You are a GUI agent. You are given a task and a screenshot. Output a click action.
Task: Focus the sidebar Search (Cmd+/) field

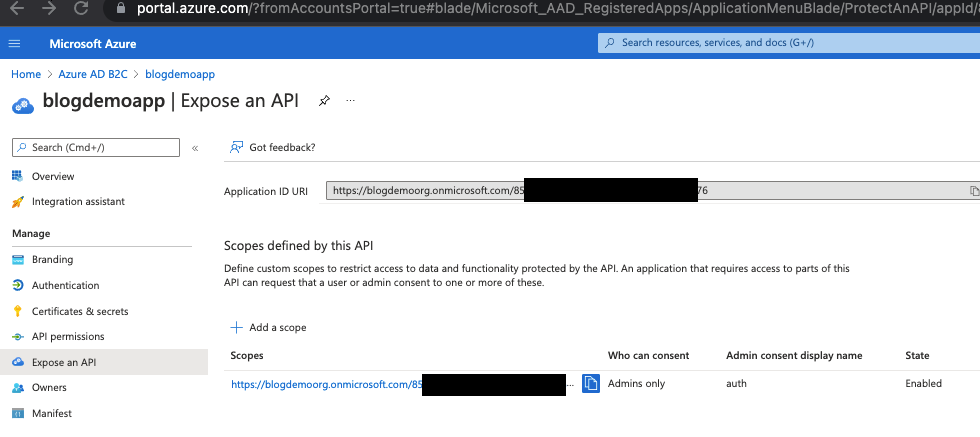point(96,148)
